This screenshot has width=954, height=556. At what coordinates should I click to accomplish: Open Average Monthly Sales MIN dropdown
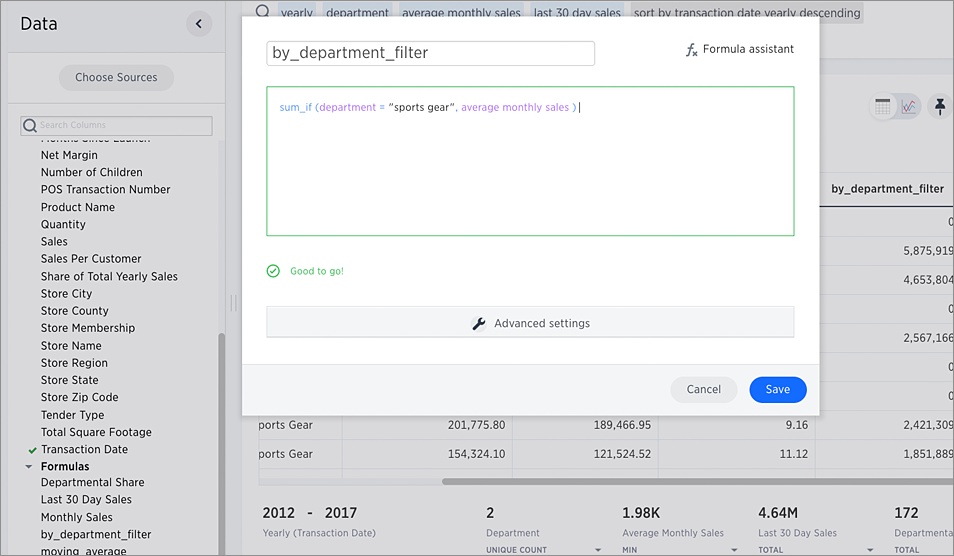coord(735,550)
